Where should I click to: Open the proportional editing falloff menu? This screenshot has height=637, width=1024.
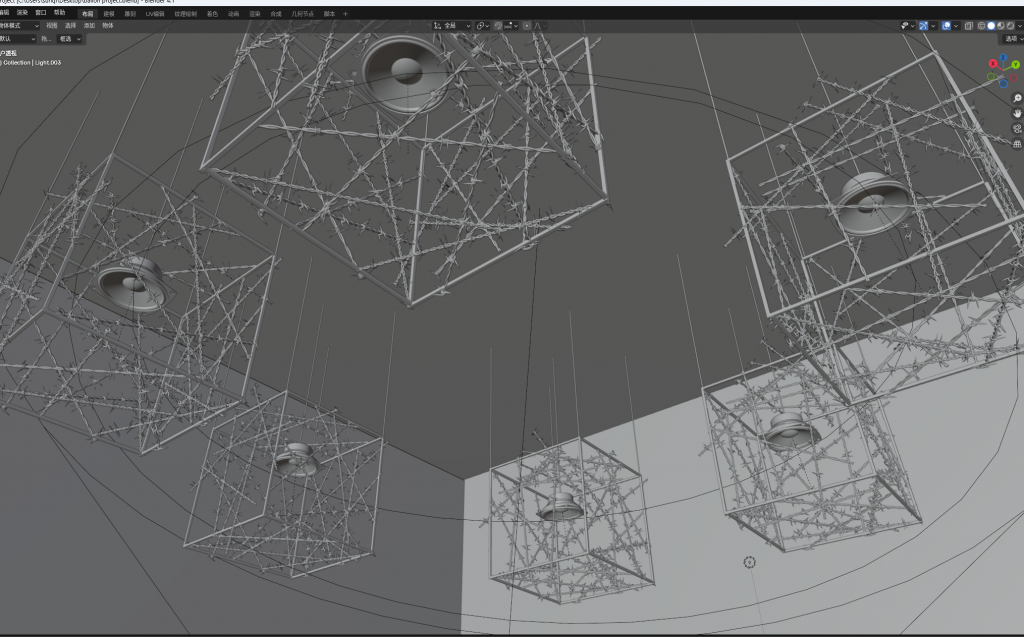[x=539, y=25]
